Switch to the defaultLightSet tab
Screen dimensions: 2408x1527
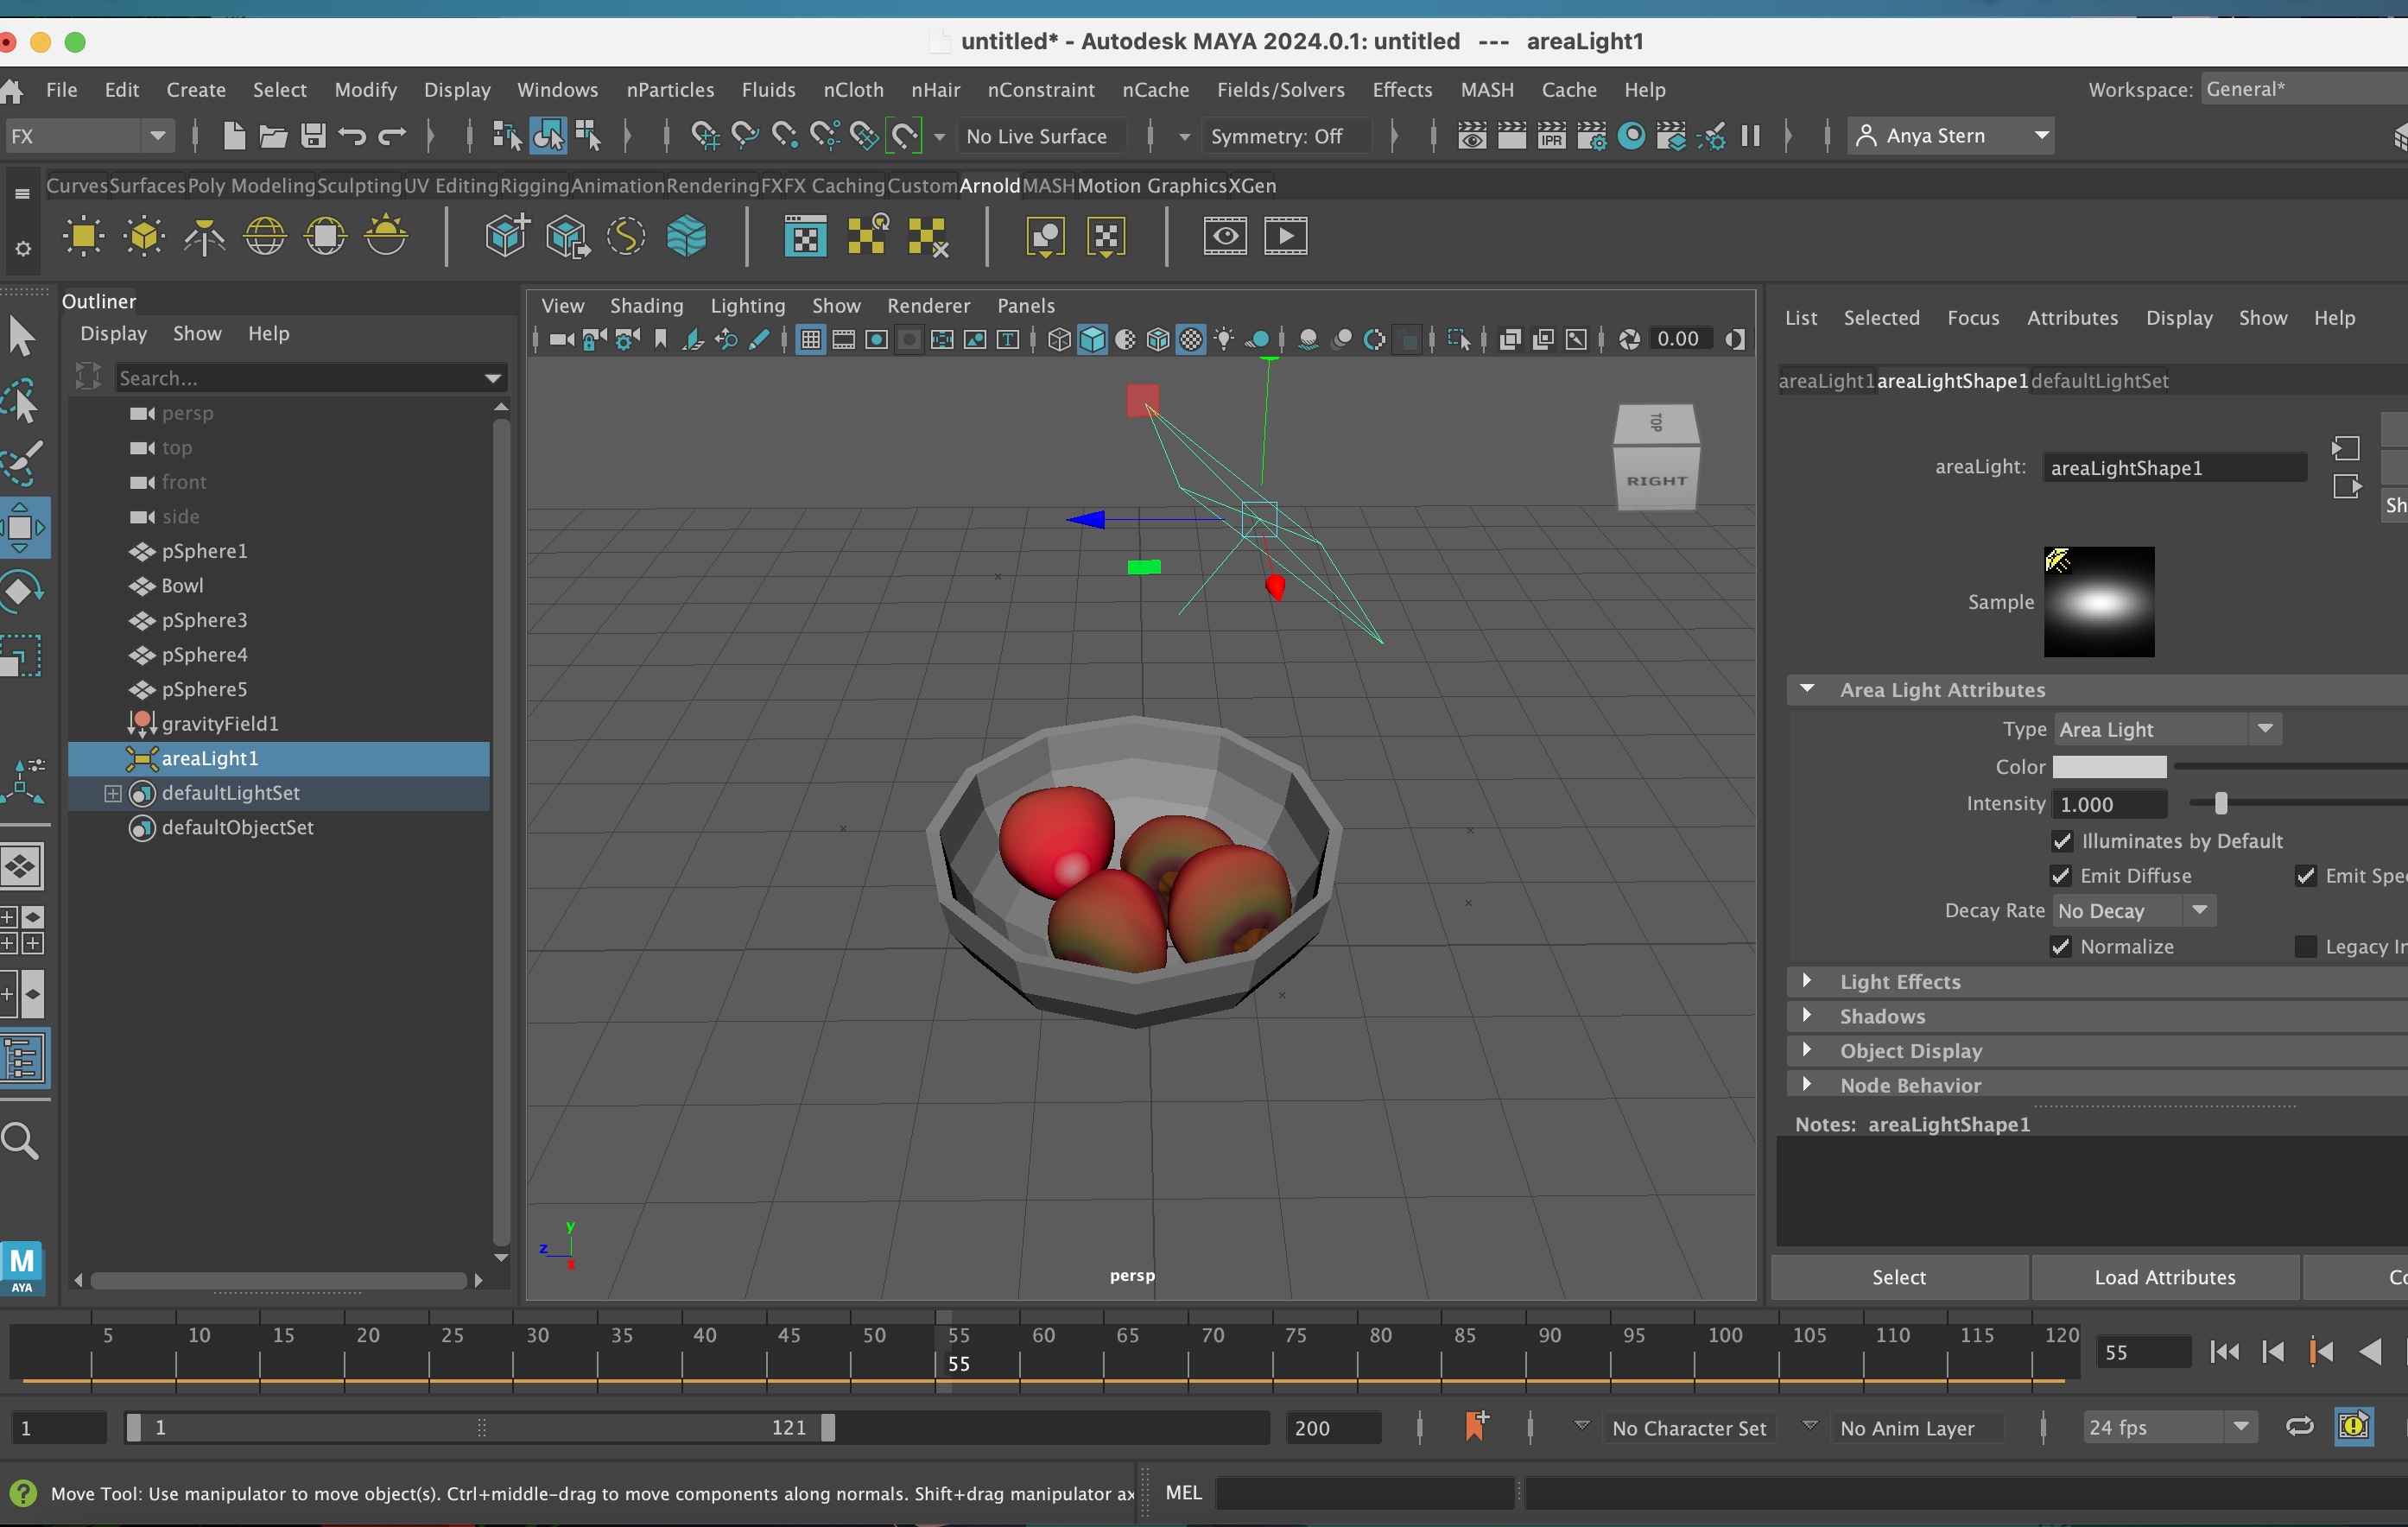coord(2100,381)
